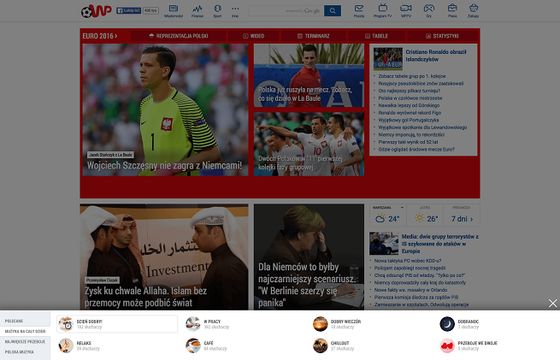Play the Przeboje we dwoje hearts icon
Screen dimensions: 560x360
447,346
